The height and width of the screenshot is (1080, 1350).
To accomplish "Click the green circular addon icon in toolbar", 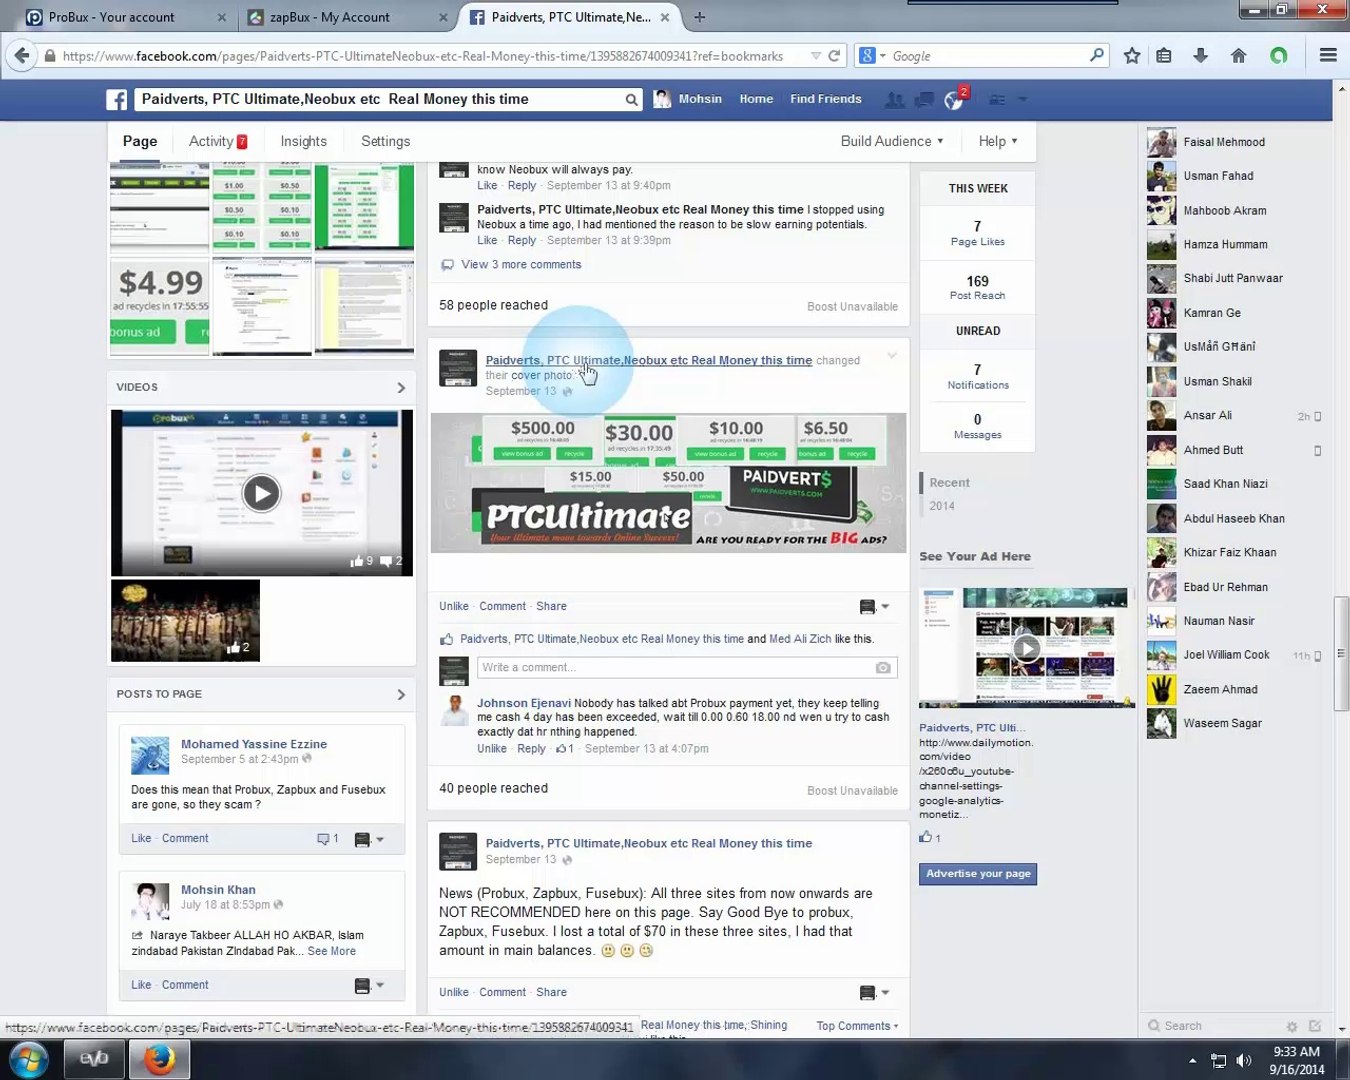I will point(1278,56).
